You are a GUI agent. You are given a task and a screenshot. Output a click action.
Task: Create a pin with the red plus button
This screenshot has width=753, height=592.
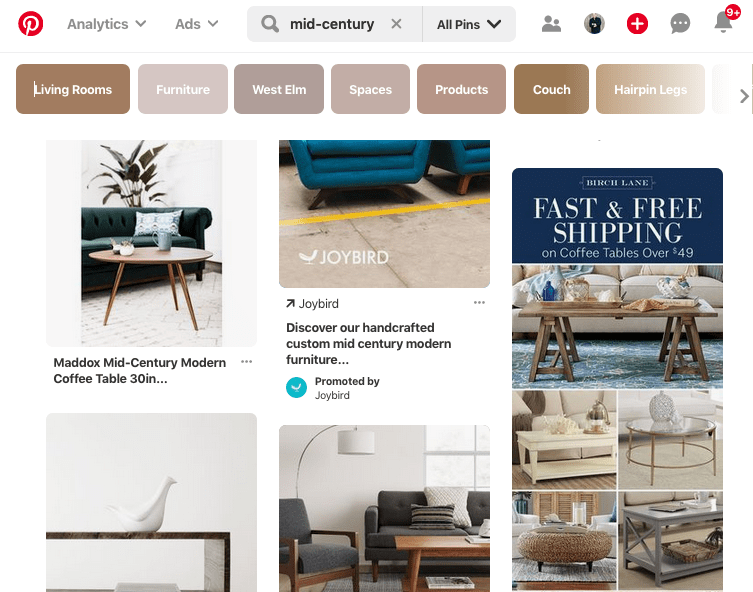[637, 24]
